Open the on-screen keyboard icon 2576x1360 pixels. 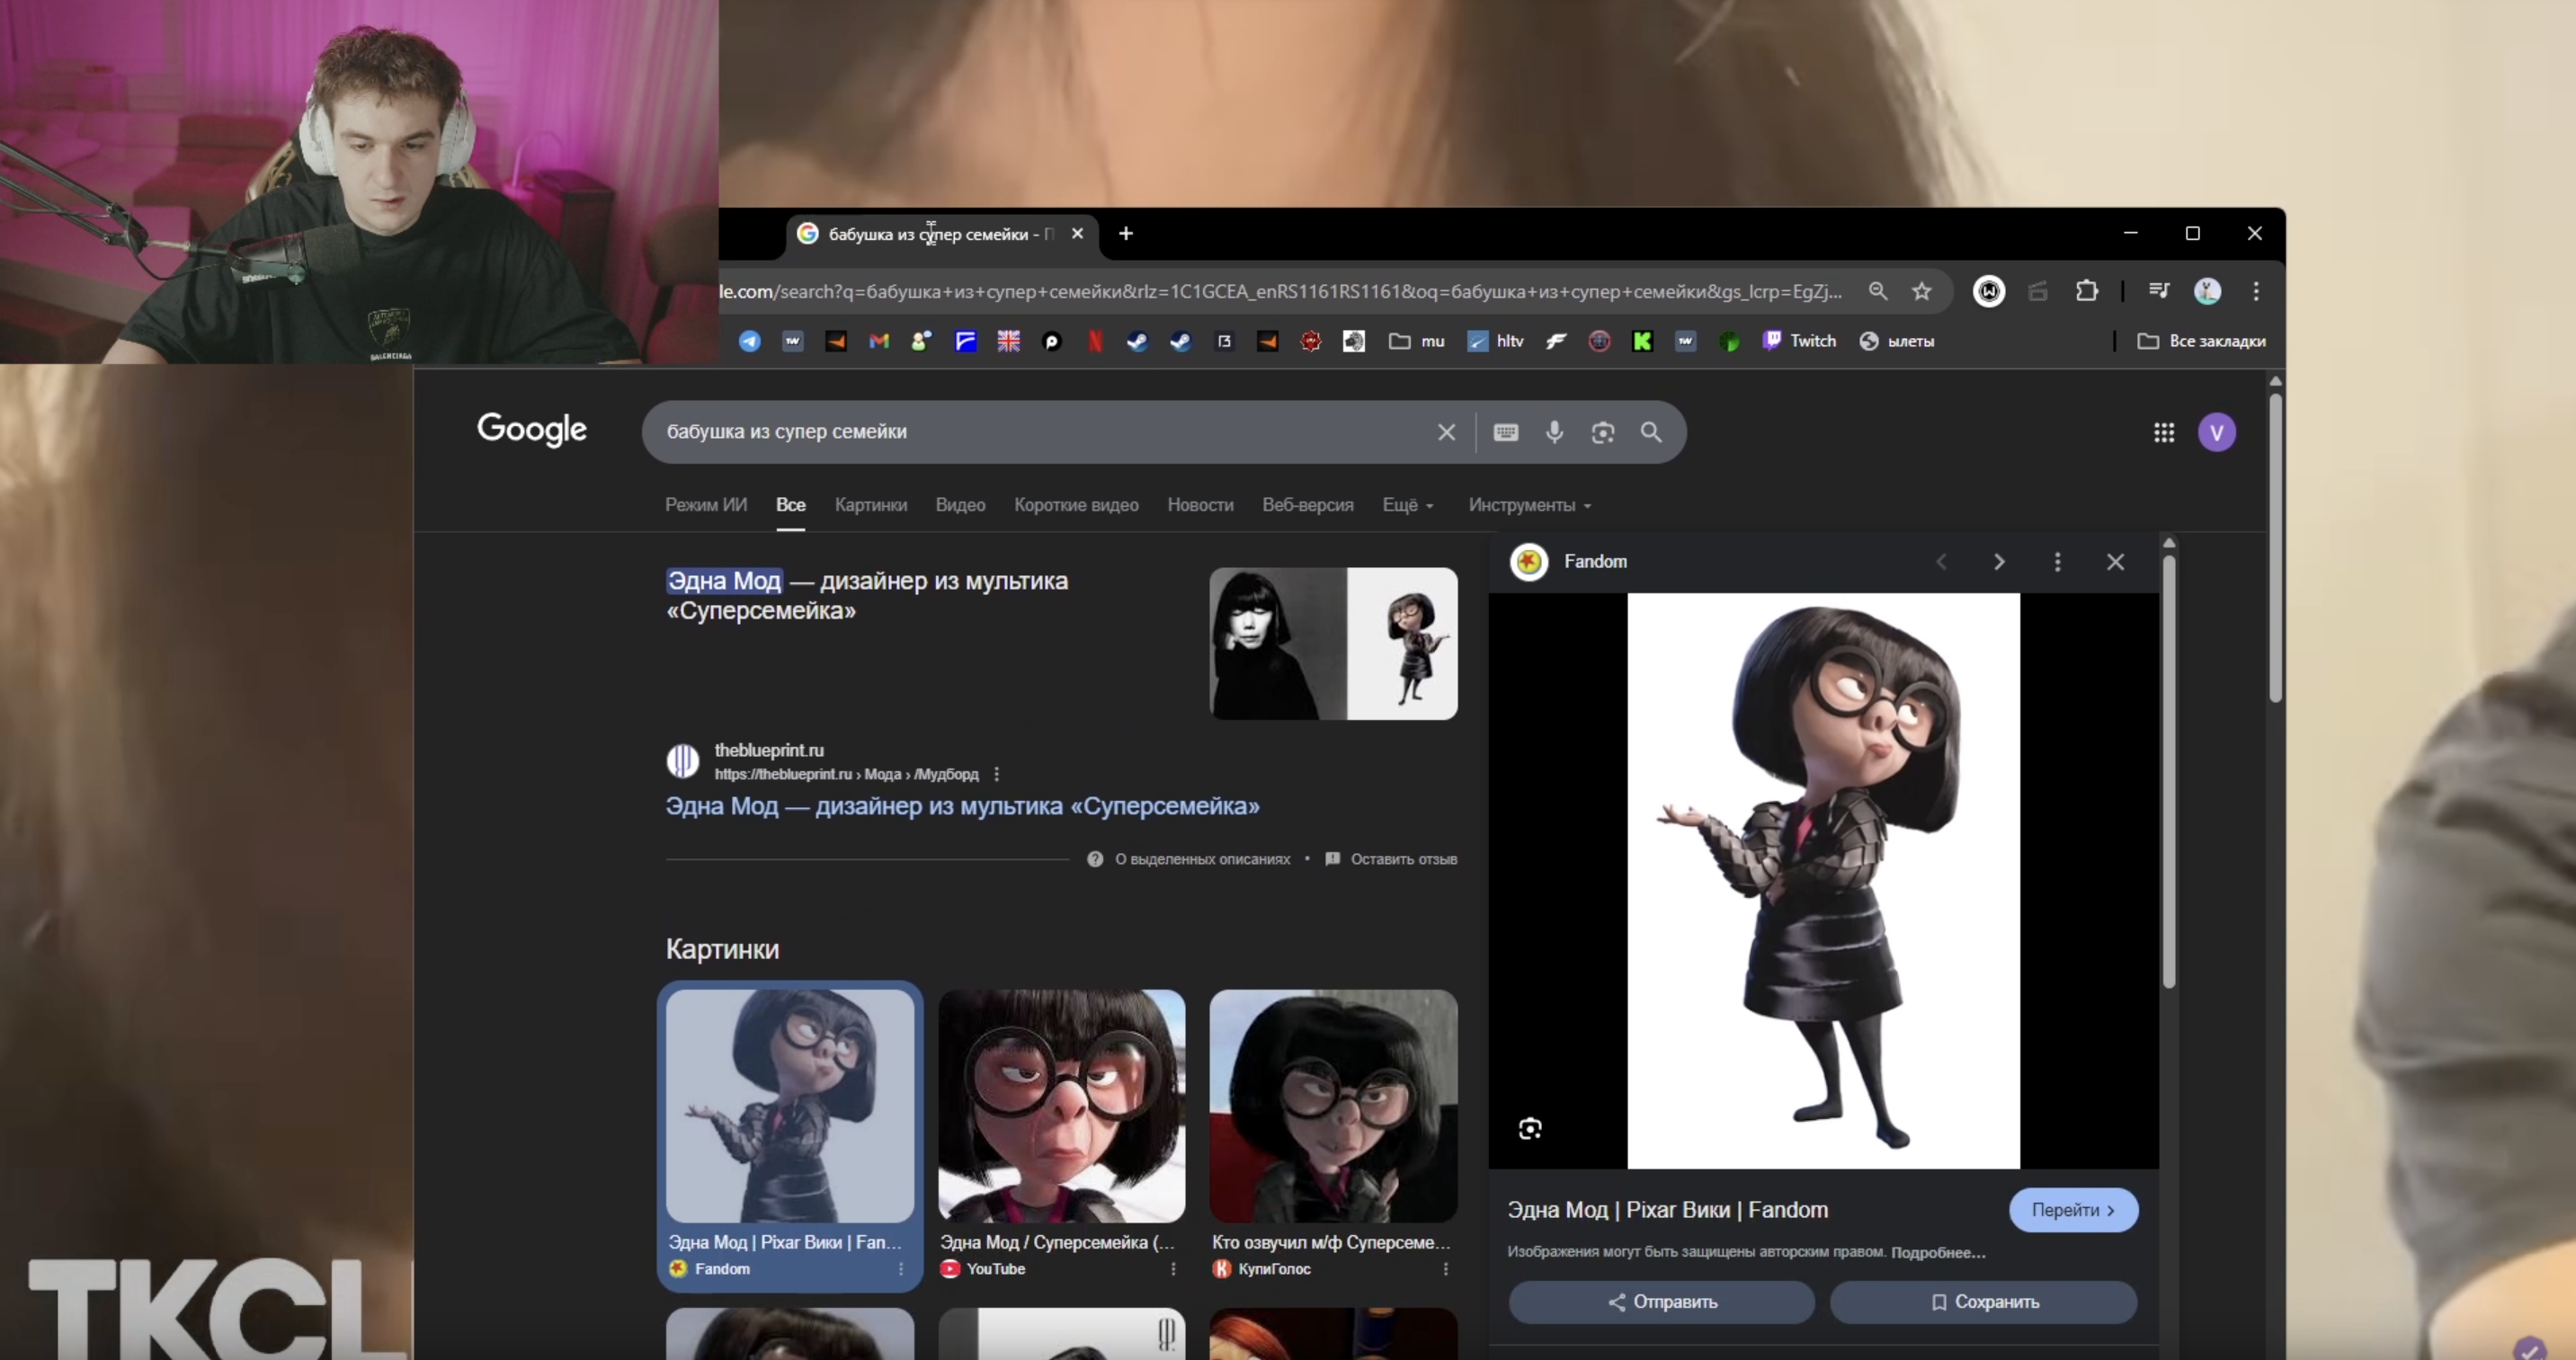pos(1505,432)
